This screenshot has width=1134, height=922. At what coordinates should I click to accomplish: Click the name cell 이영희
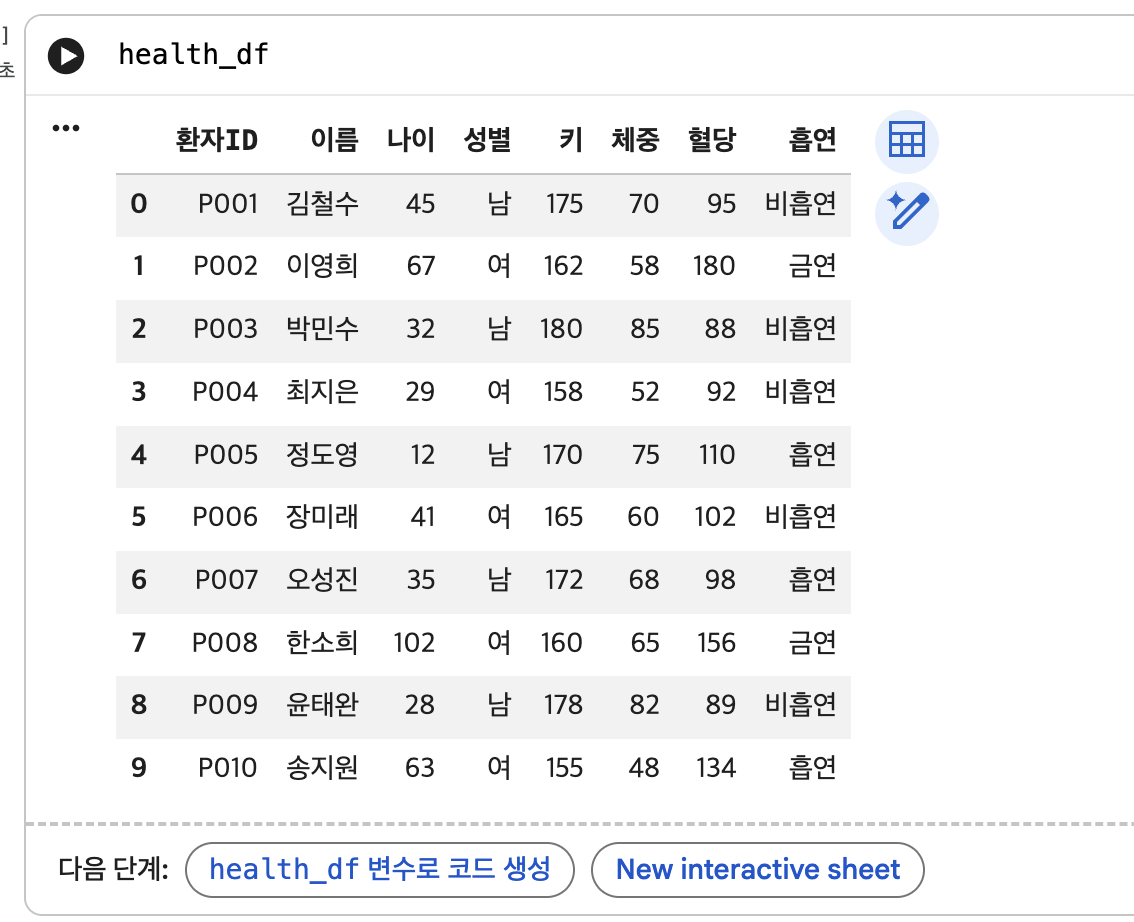322,266
